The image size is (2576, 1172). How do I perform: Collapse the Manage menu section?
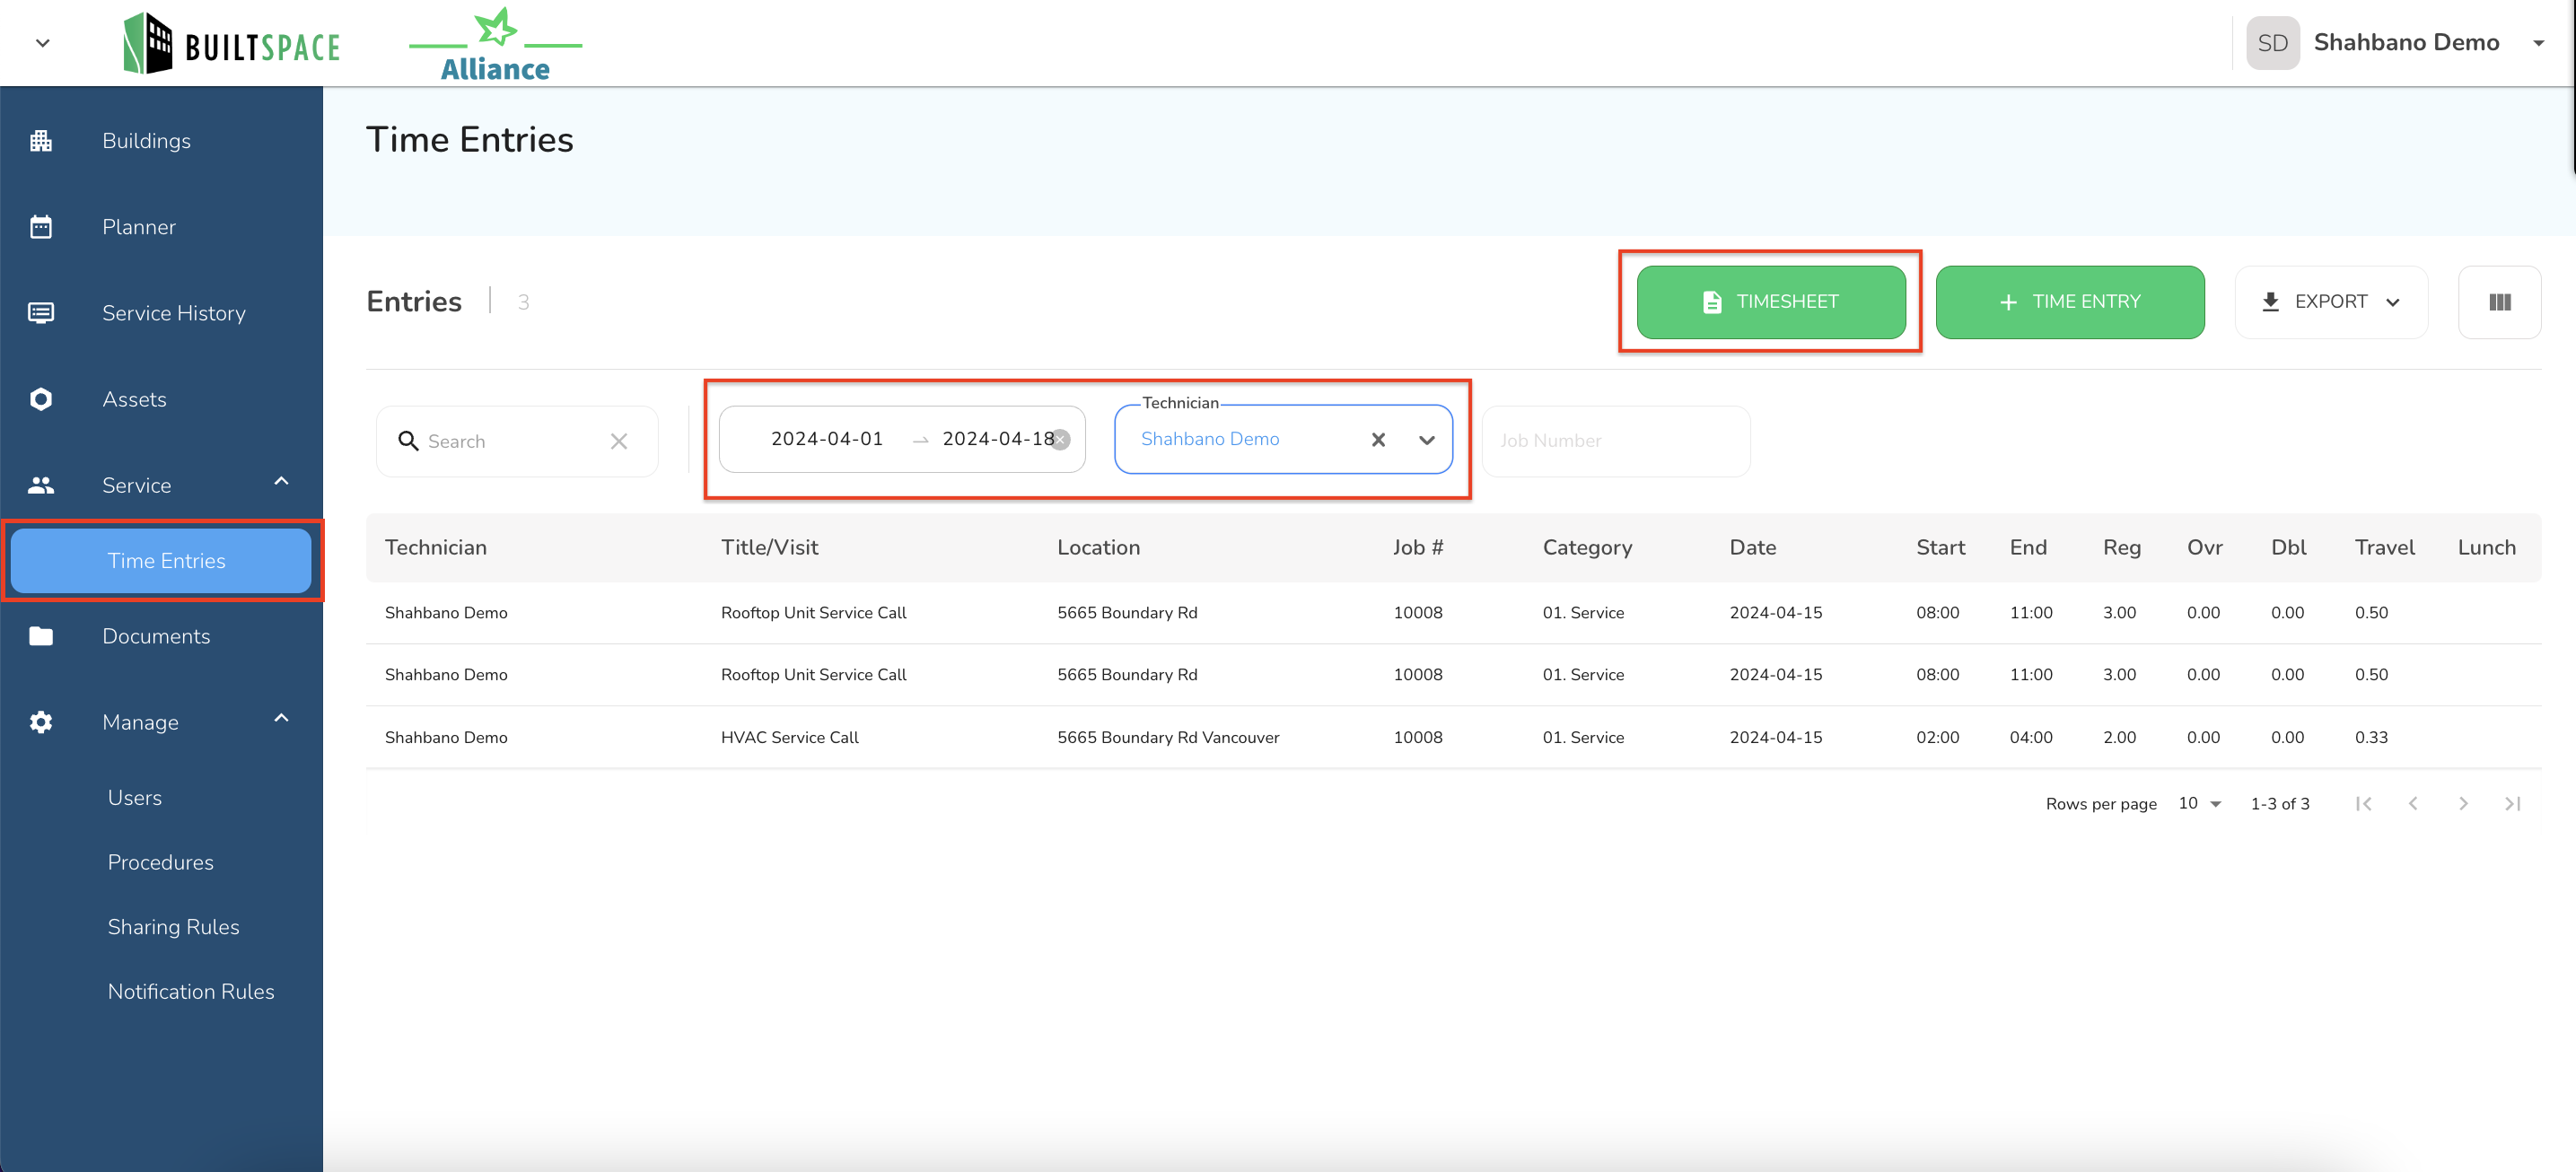tap(281, 719)
